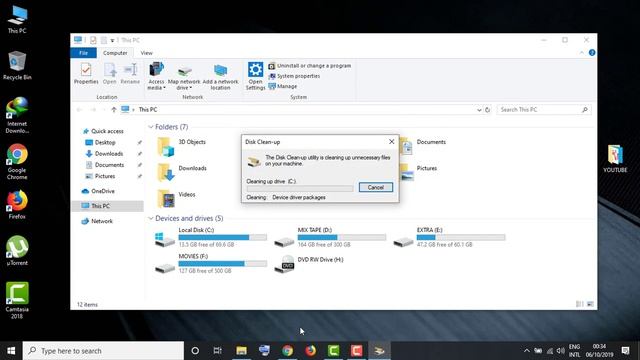Click Uninstall or change a program

309,66
